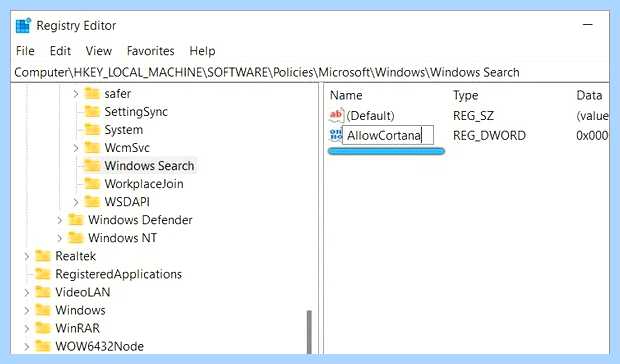Click the registry path address bar
Image resolution: width=620 pixels, height=364 pixels.
coord(310,72)
